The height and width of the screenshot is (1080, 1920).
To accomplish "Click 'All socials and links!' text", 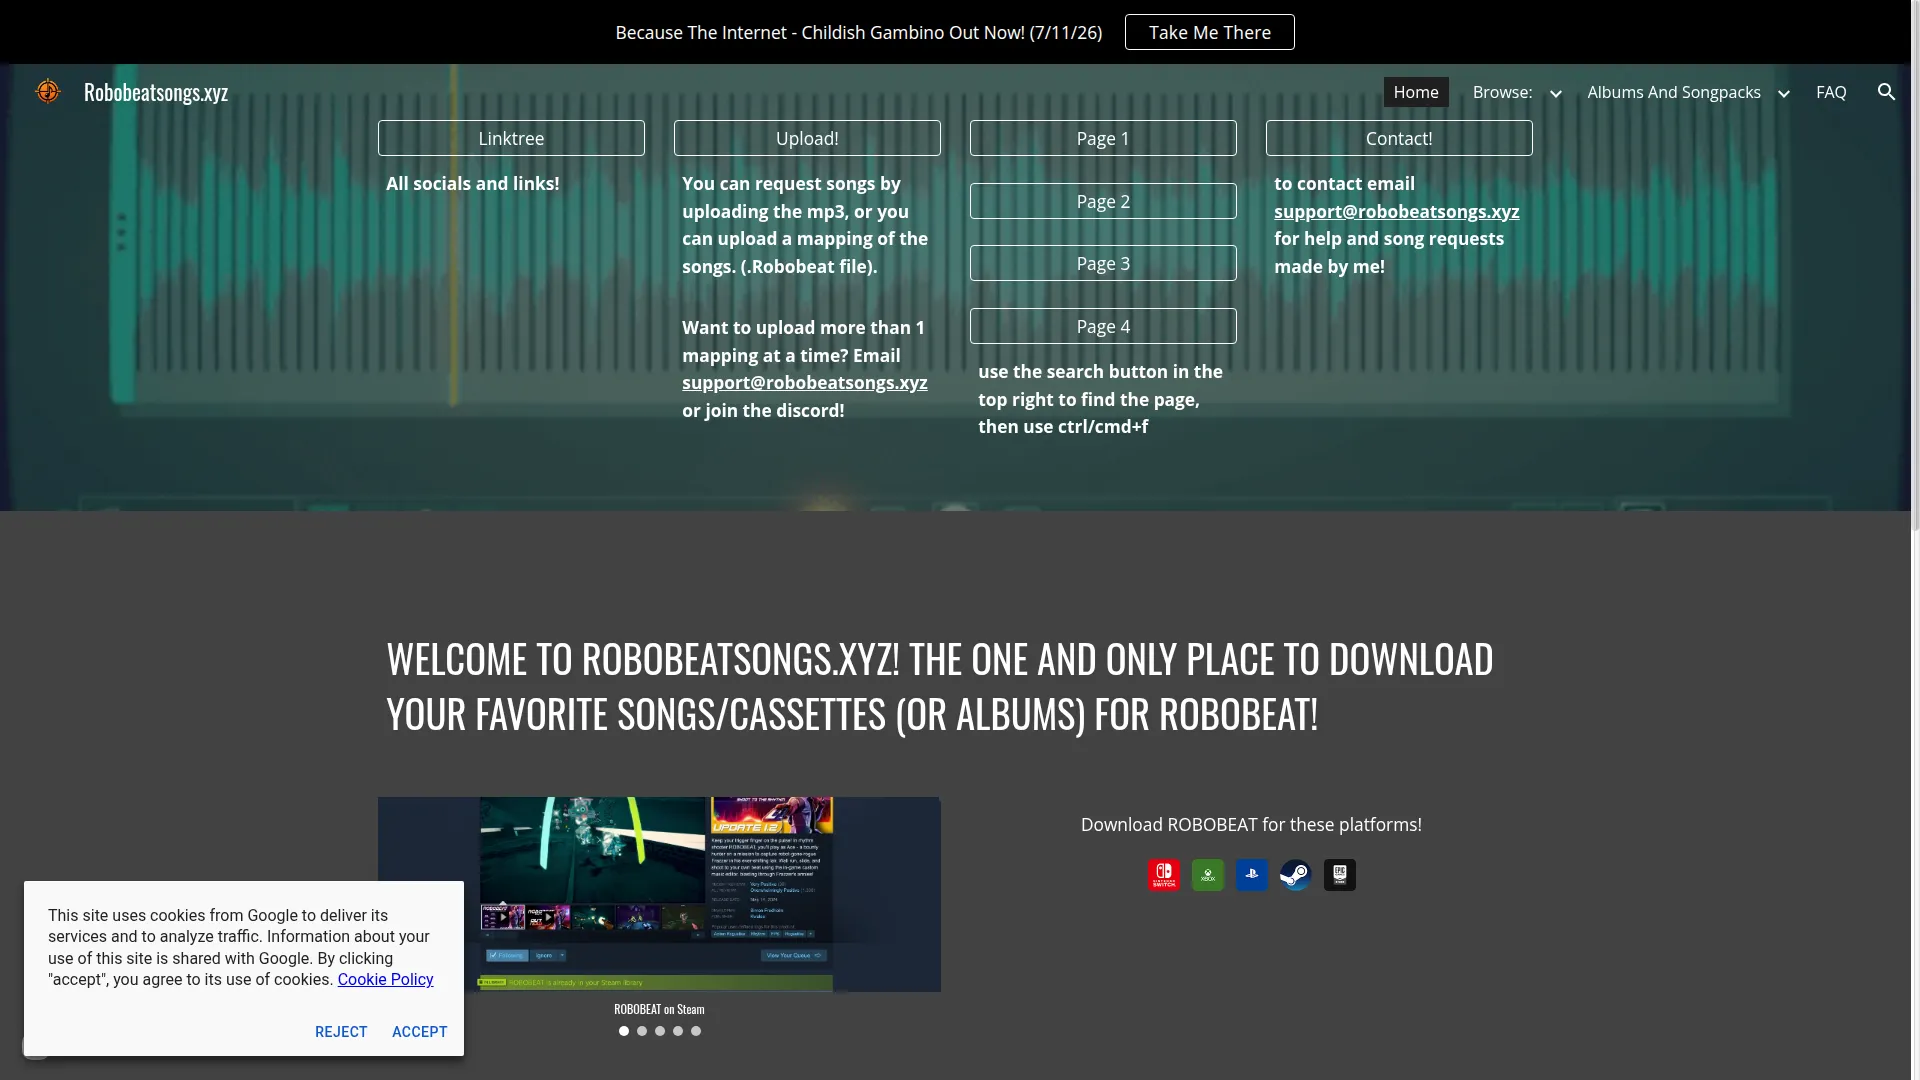I will pyautogui.click(x=473, y=184).
